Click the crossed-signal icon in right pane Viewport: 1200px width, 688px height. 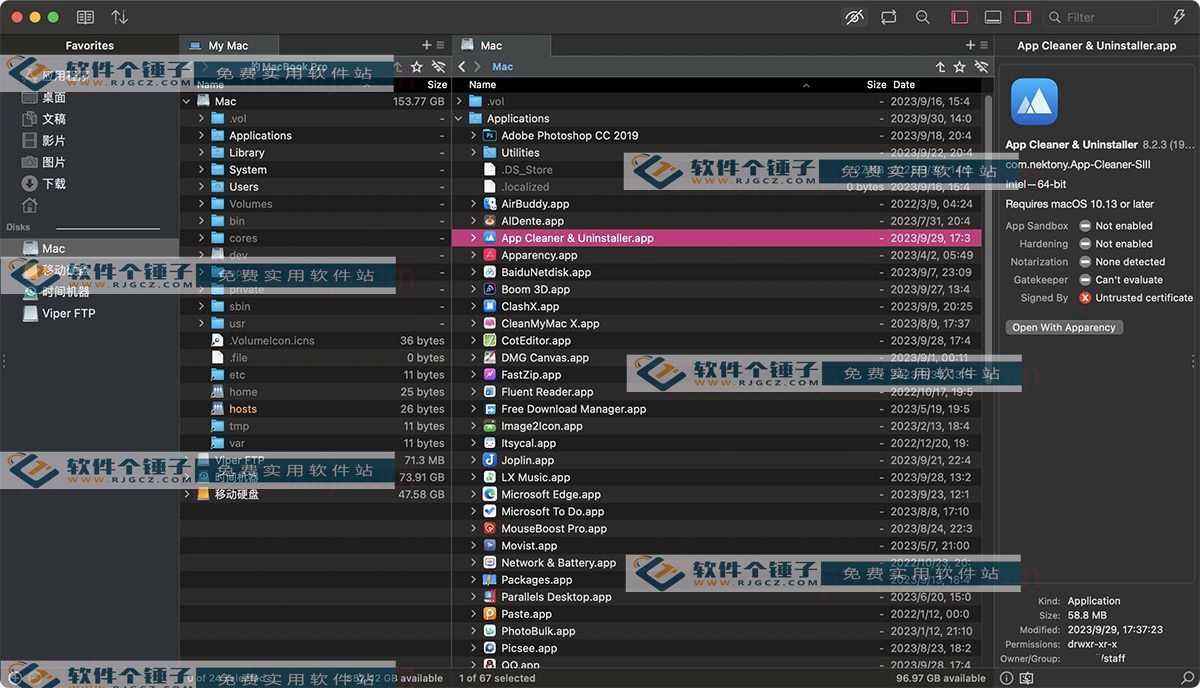point(981,67)
